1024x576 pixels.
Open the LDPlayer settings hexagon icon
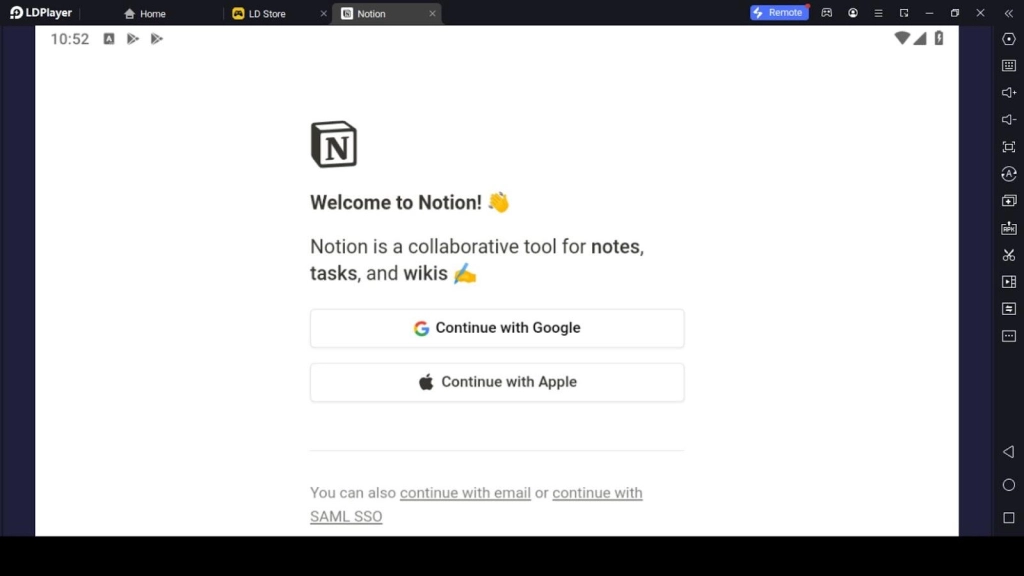click(x=1009, y=39)
